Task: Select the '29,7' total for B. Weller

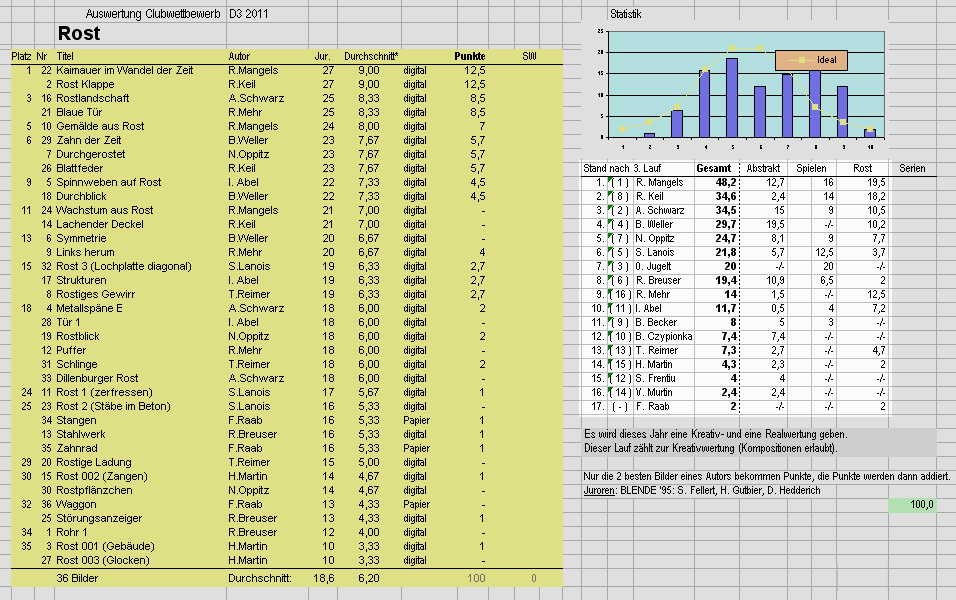Action: [726, 225]
